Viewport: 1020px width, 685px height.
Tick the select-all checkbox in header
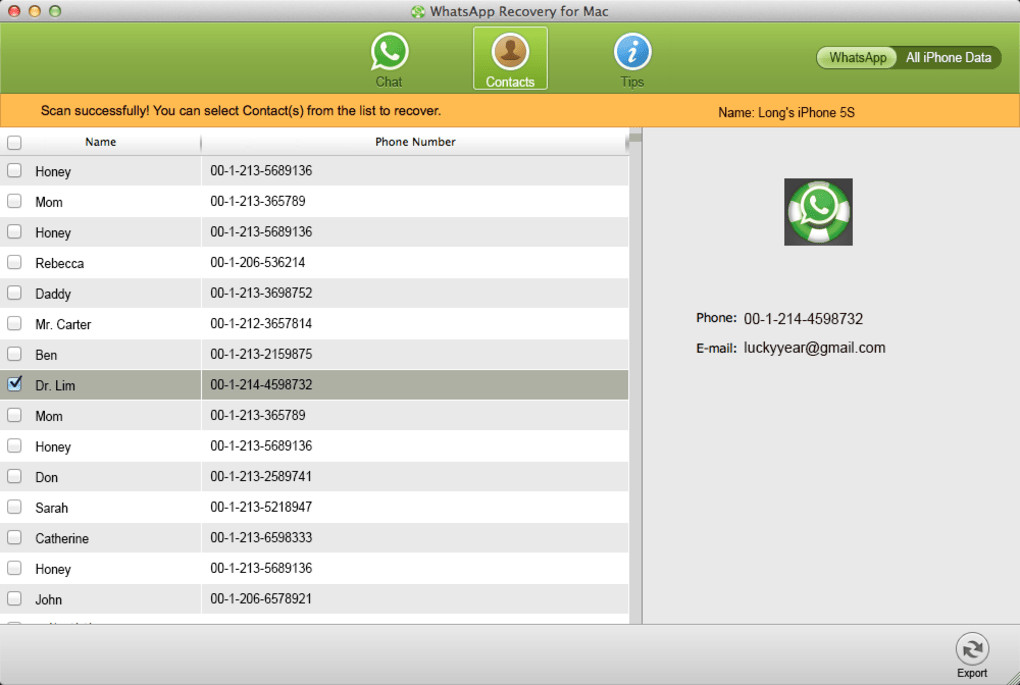pyautogui.click(x=14, y=142)
